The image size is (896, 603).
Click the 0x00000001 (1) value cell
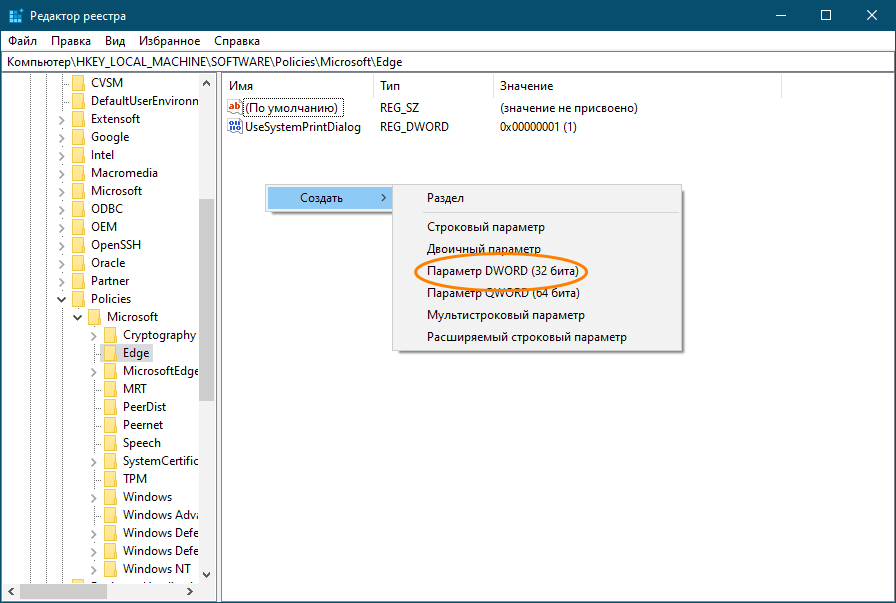tap(538, 127)
